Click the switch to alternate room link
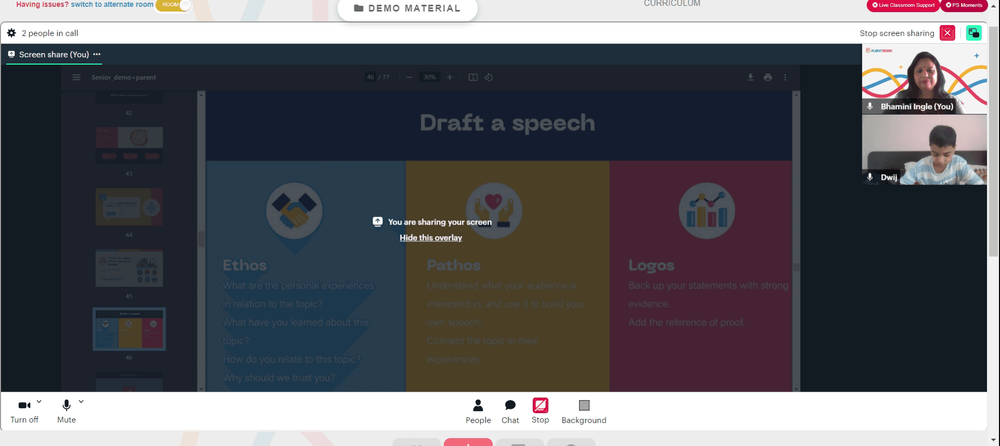 pos(111,5)
